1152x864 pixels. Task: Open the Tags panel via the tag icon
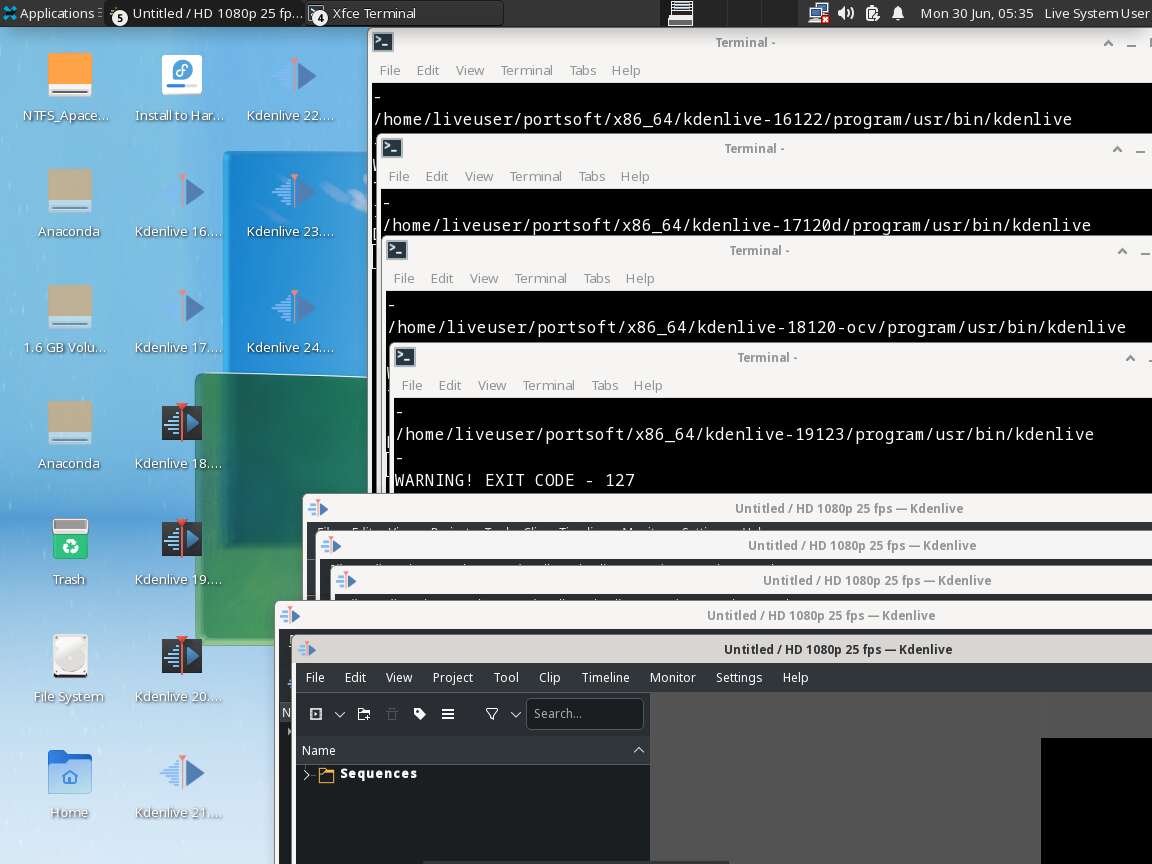point(420,713)
